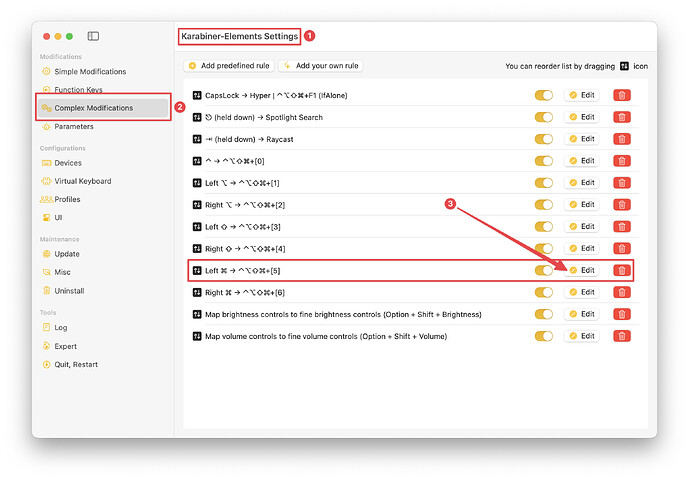689x480 pixels.
Task: Click drag handle of brightness controls rule
Action: coord(197,314)
